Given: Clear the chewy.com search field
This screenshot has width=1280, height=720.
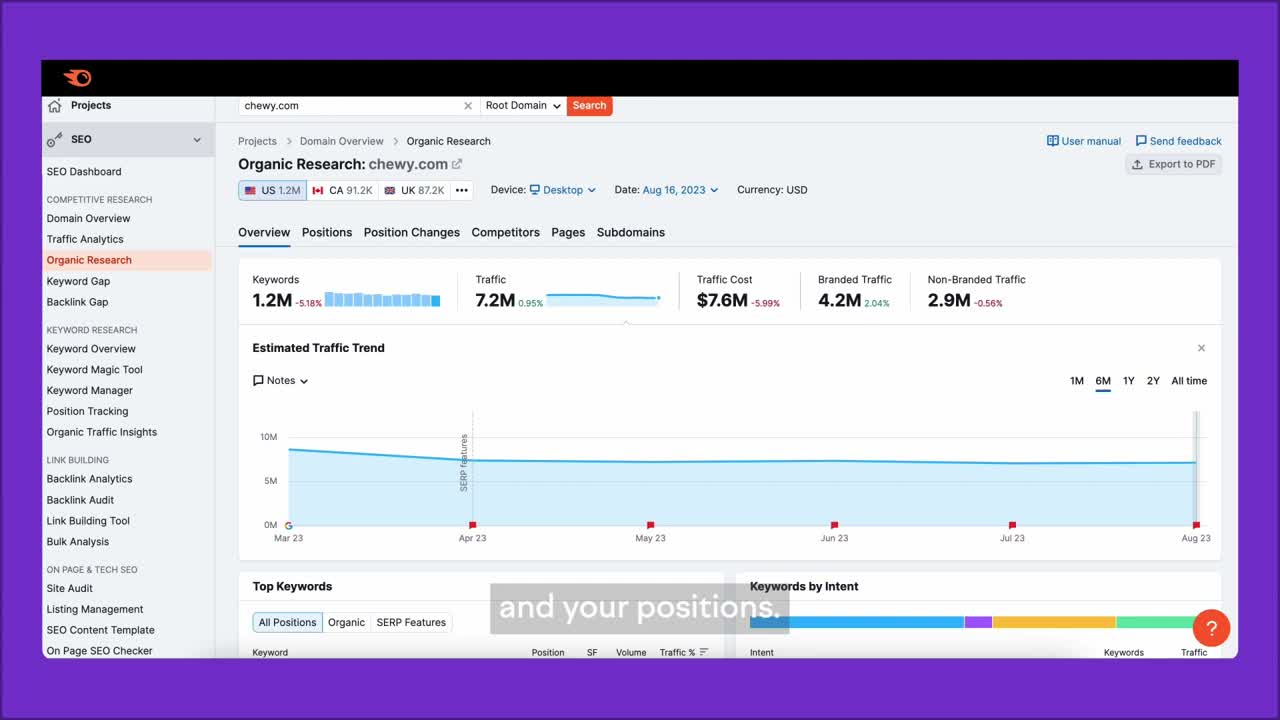Looking at the screenshot, I should pyautogui.click(x=468, y=106).
